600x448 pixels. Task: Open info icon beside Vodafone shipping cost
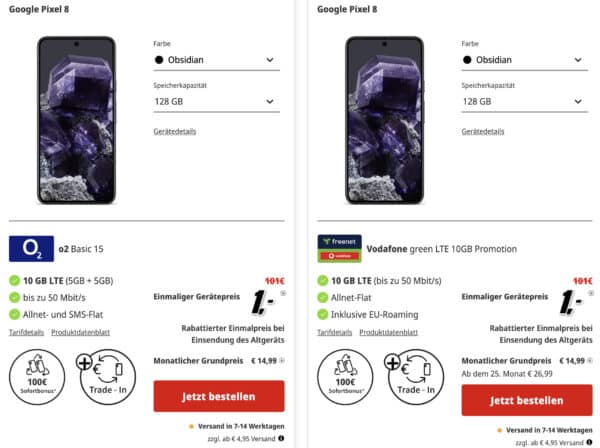589,443
